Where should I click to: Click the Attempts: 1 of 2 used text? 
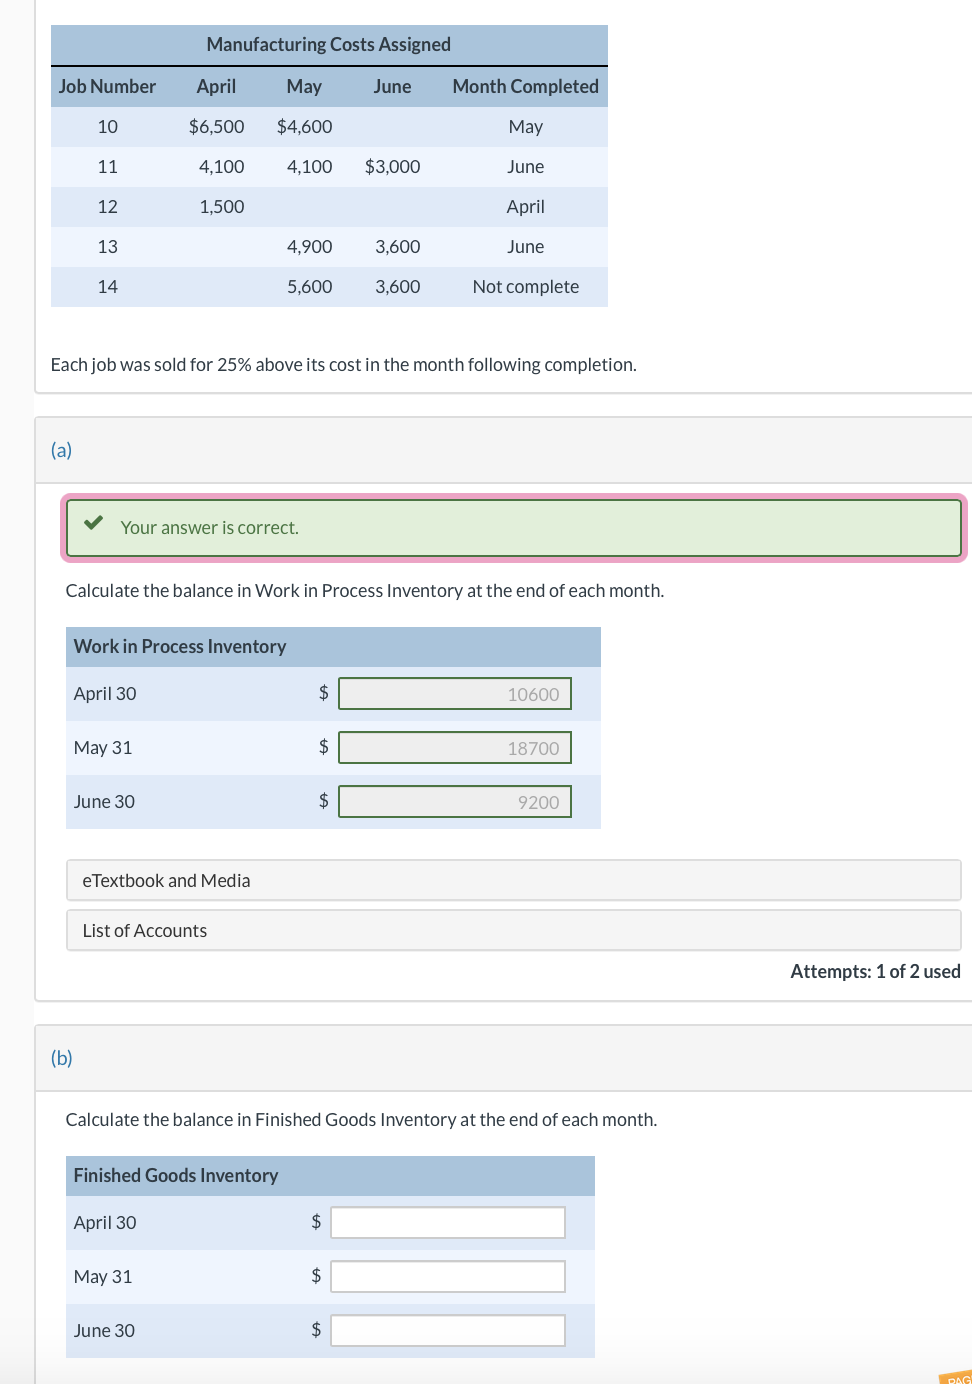coord(874,971)
